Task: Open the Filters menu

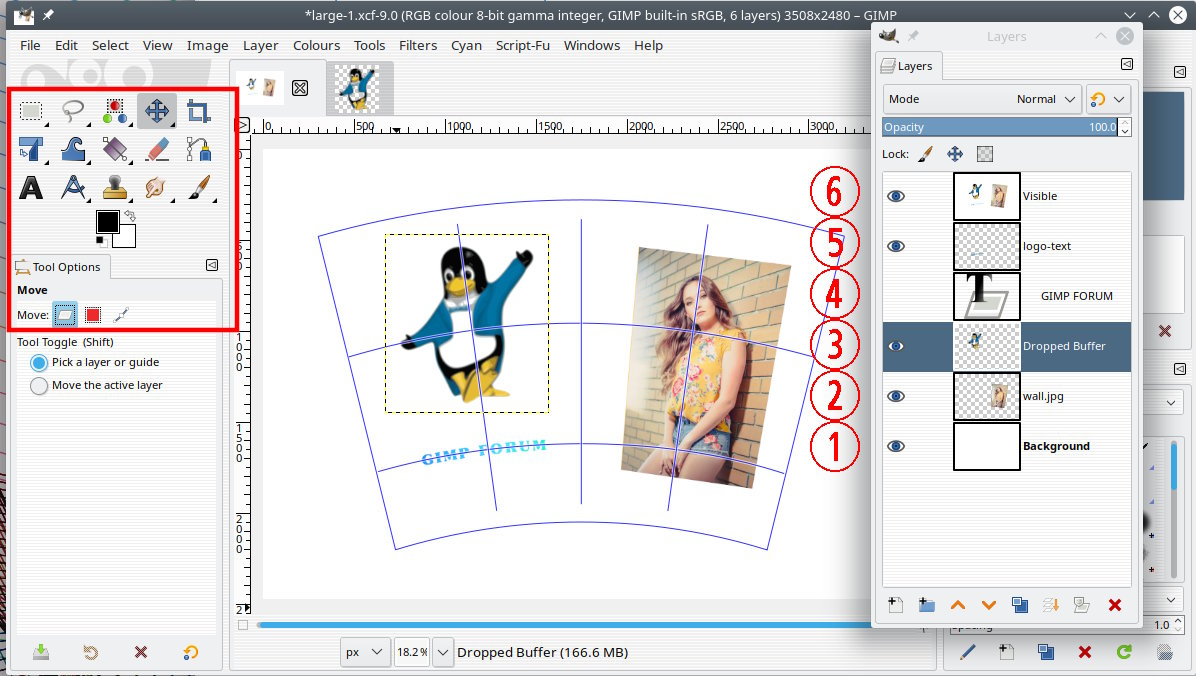Action: (418, 45)
